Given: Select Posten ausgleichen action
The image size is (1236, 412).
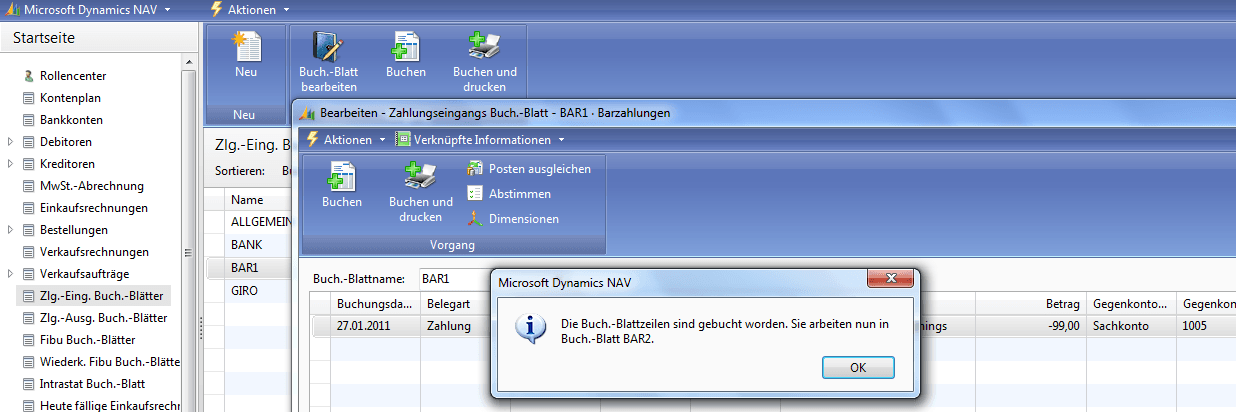Looking at the screenshot, I should [529, 169].
